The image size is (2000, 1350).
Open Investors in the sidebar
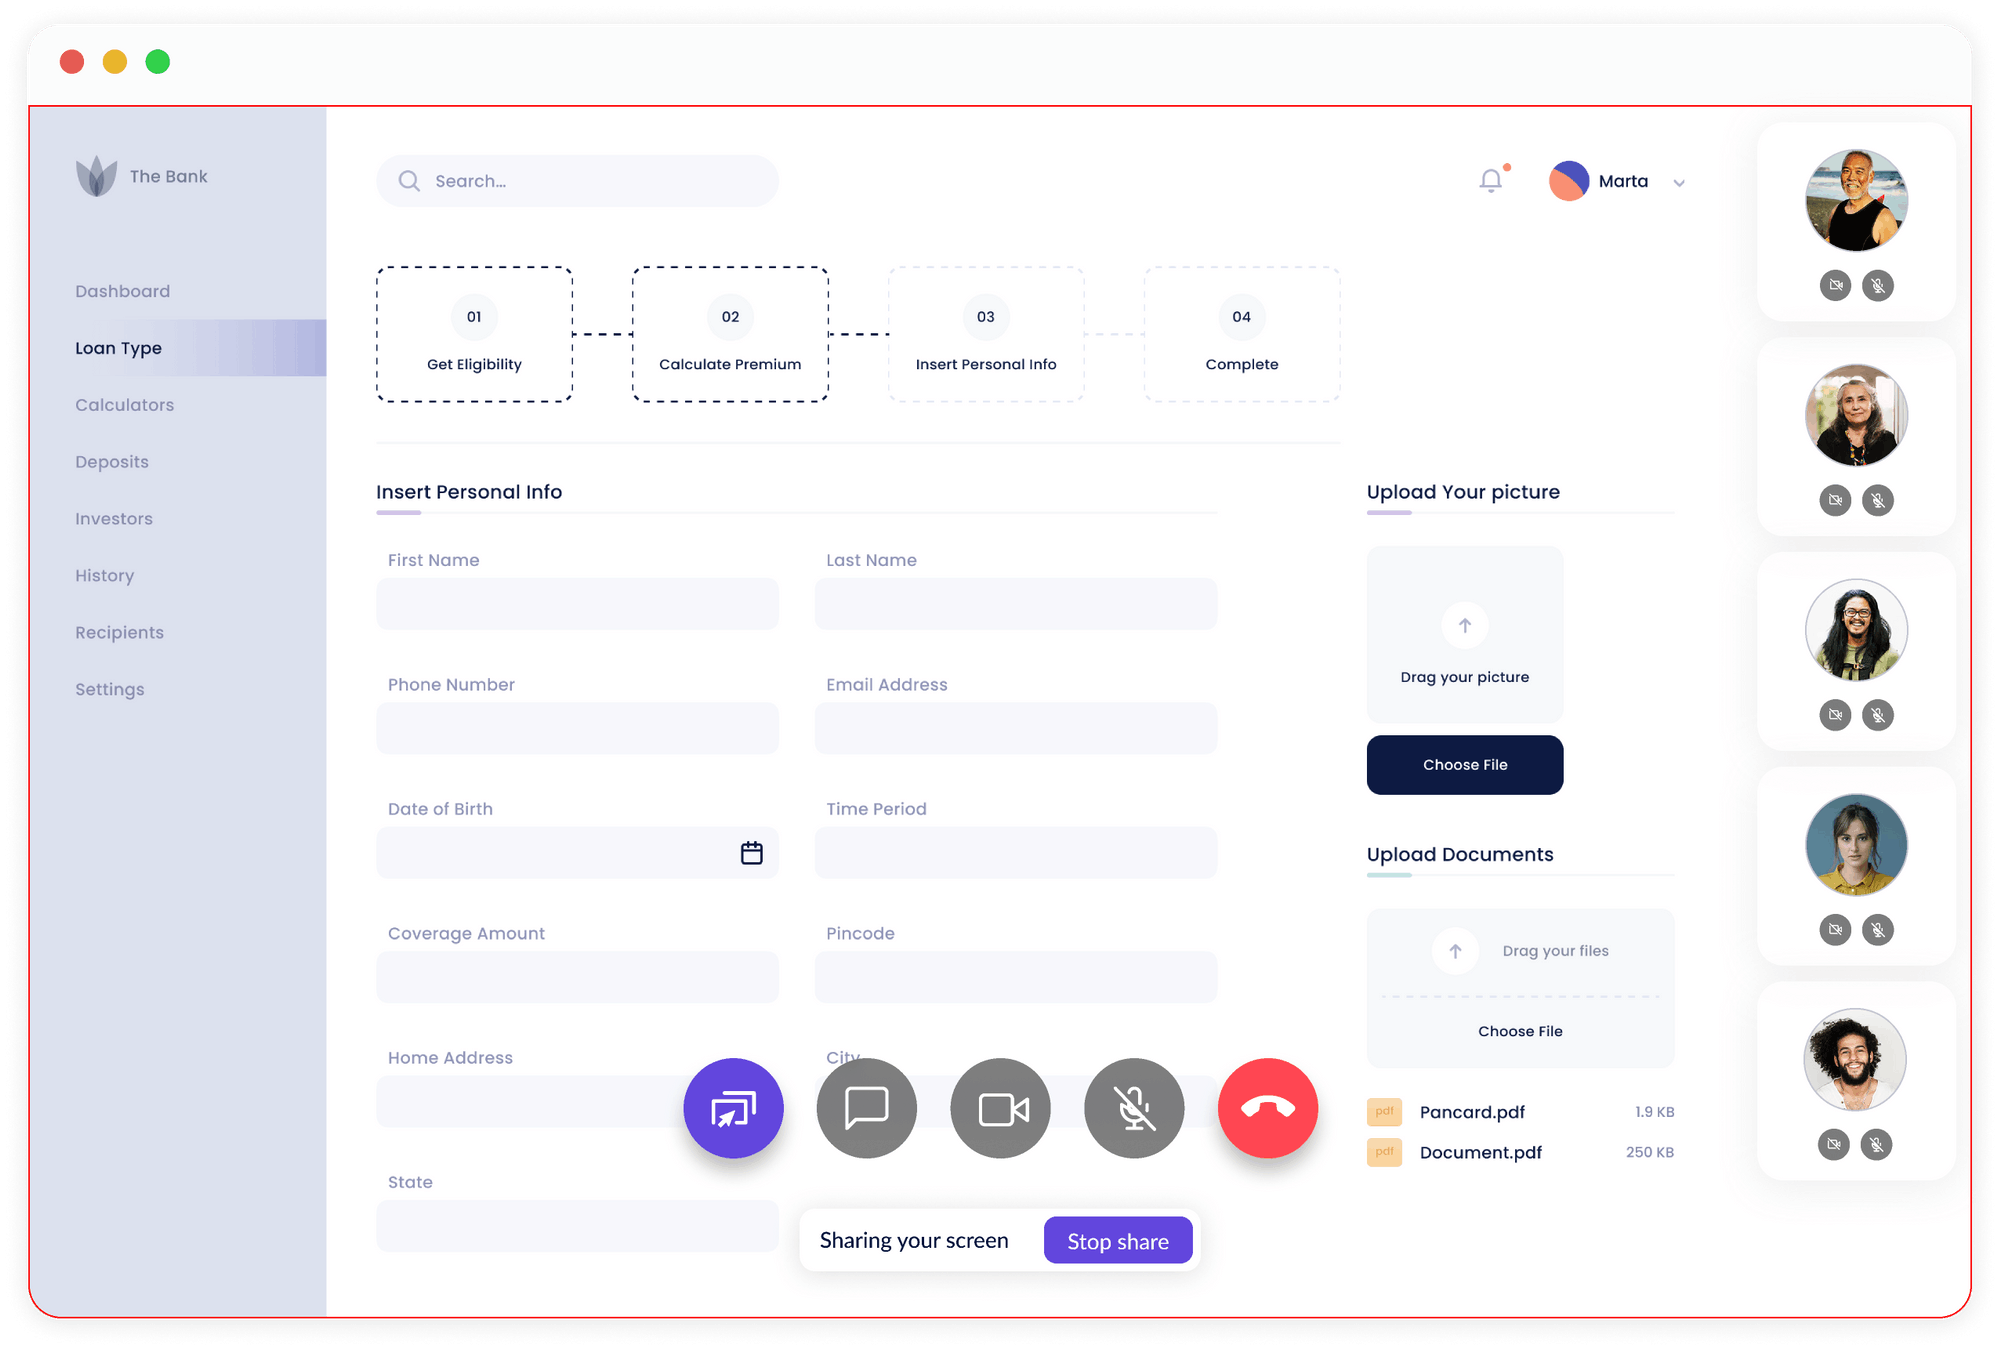[114, 519]
